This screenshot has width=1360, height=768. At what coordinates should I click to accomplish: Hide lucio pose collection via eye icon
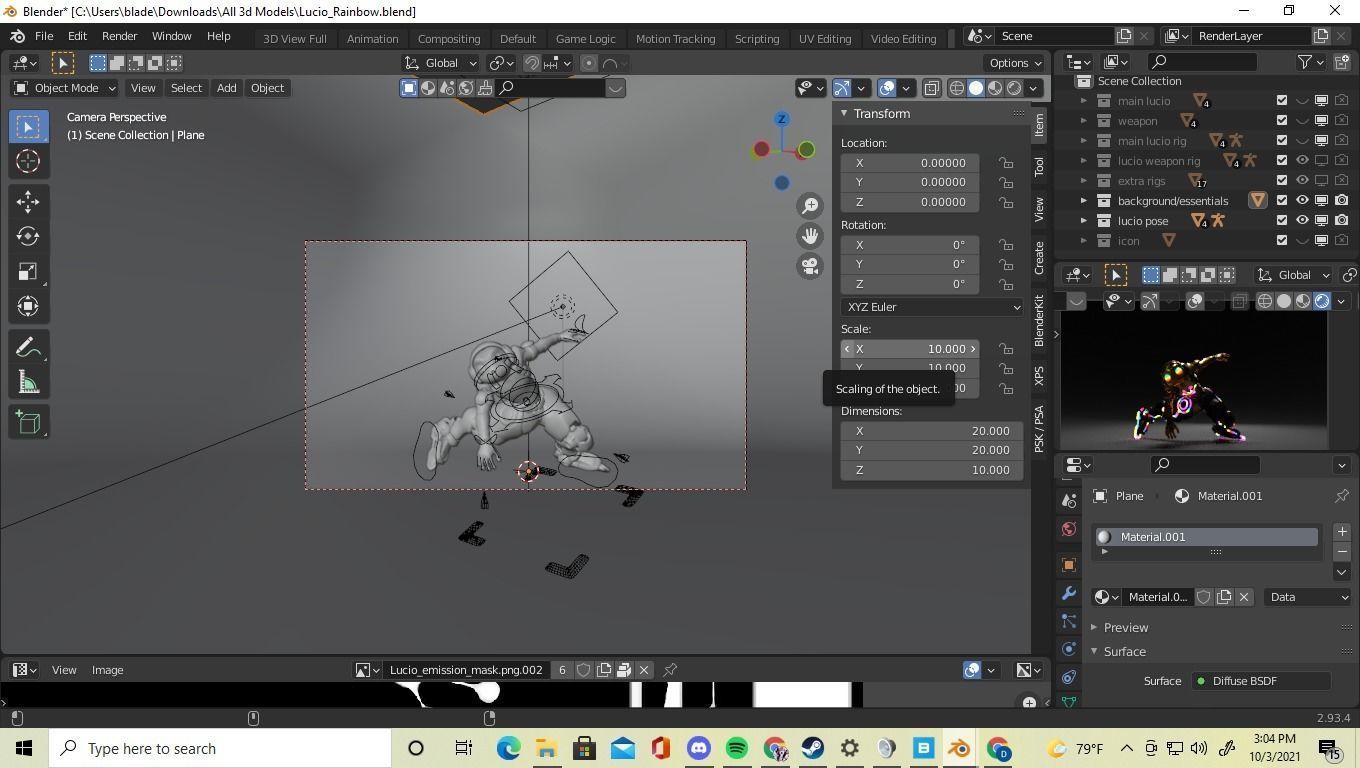click(x=1302, y=221)
